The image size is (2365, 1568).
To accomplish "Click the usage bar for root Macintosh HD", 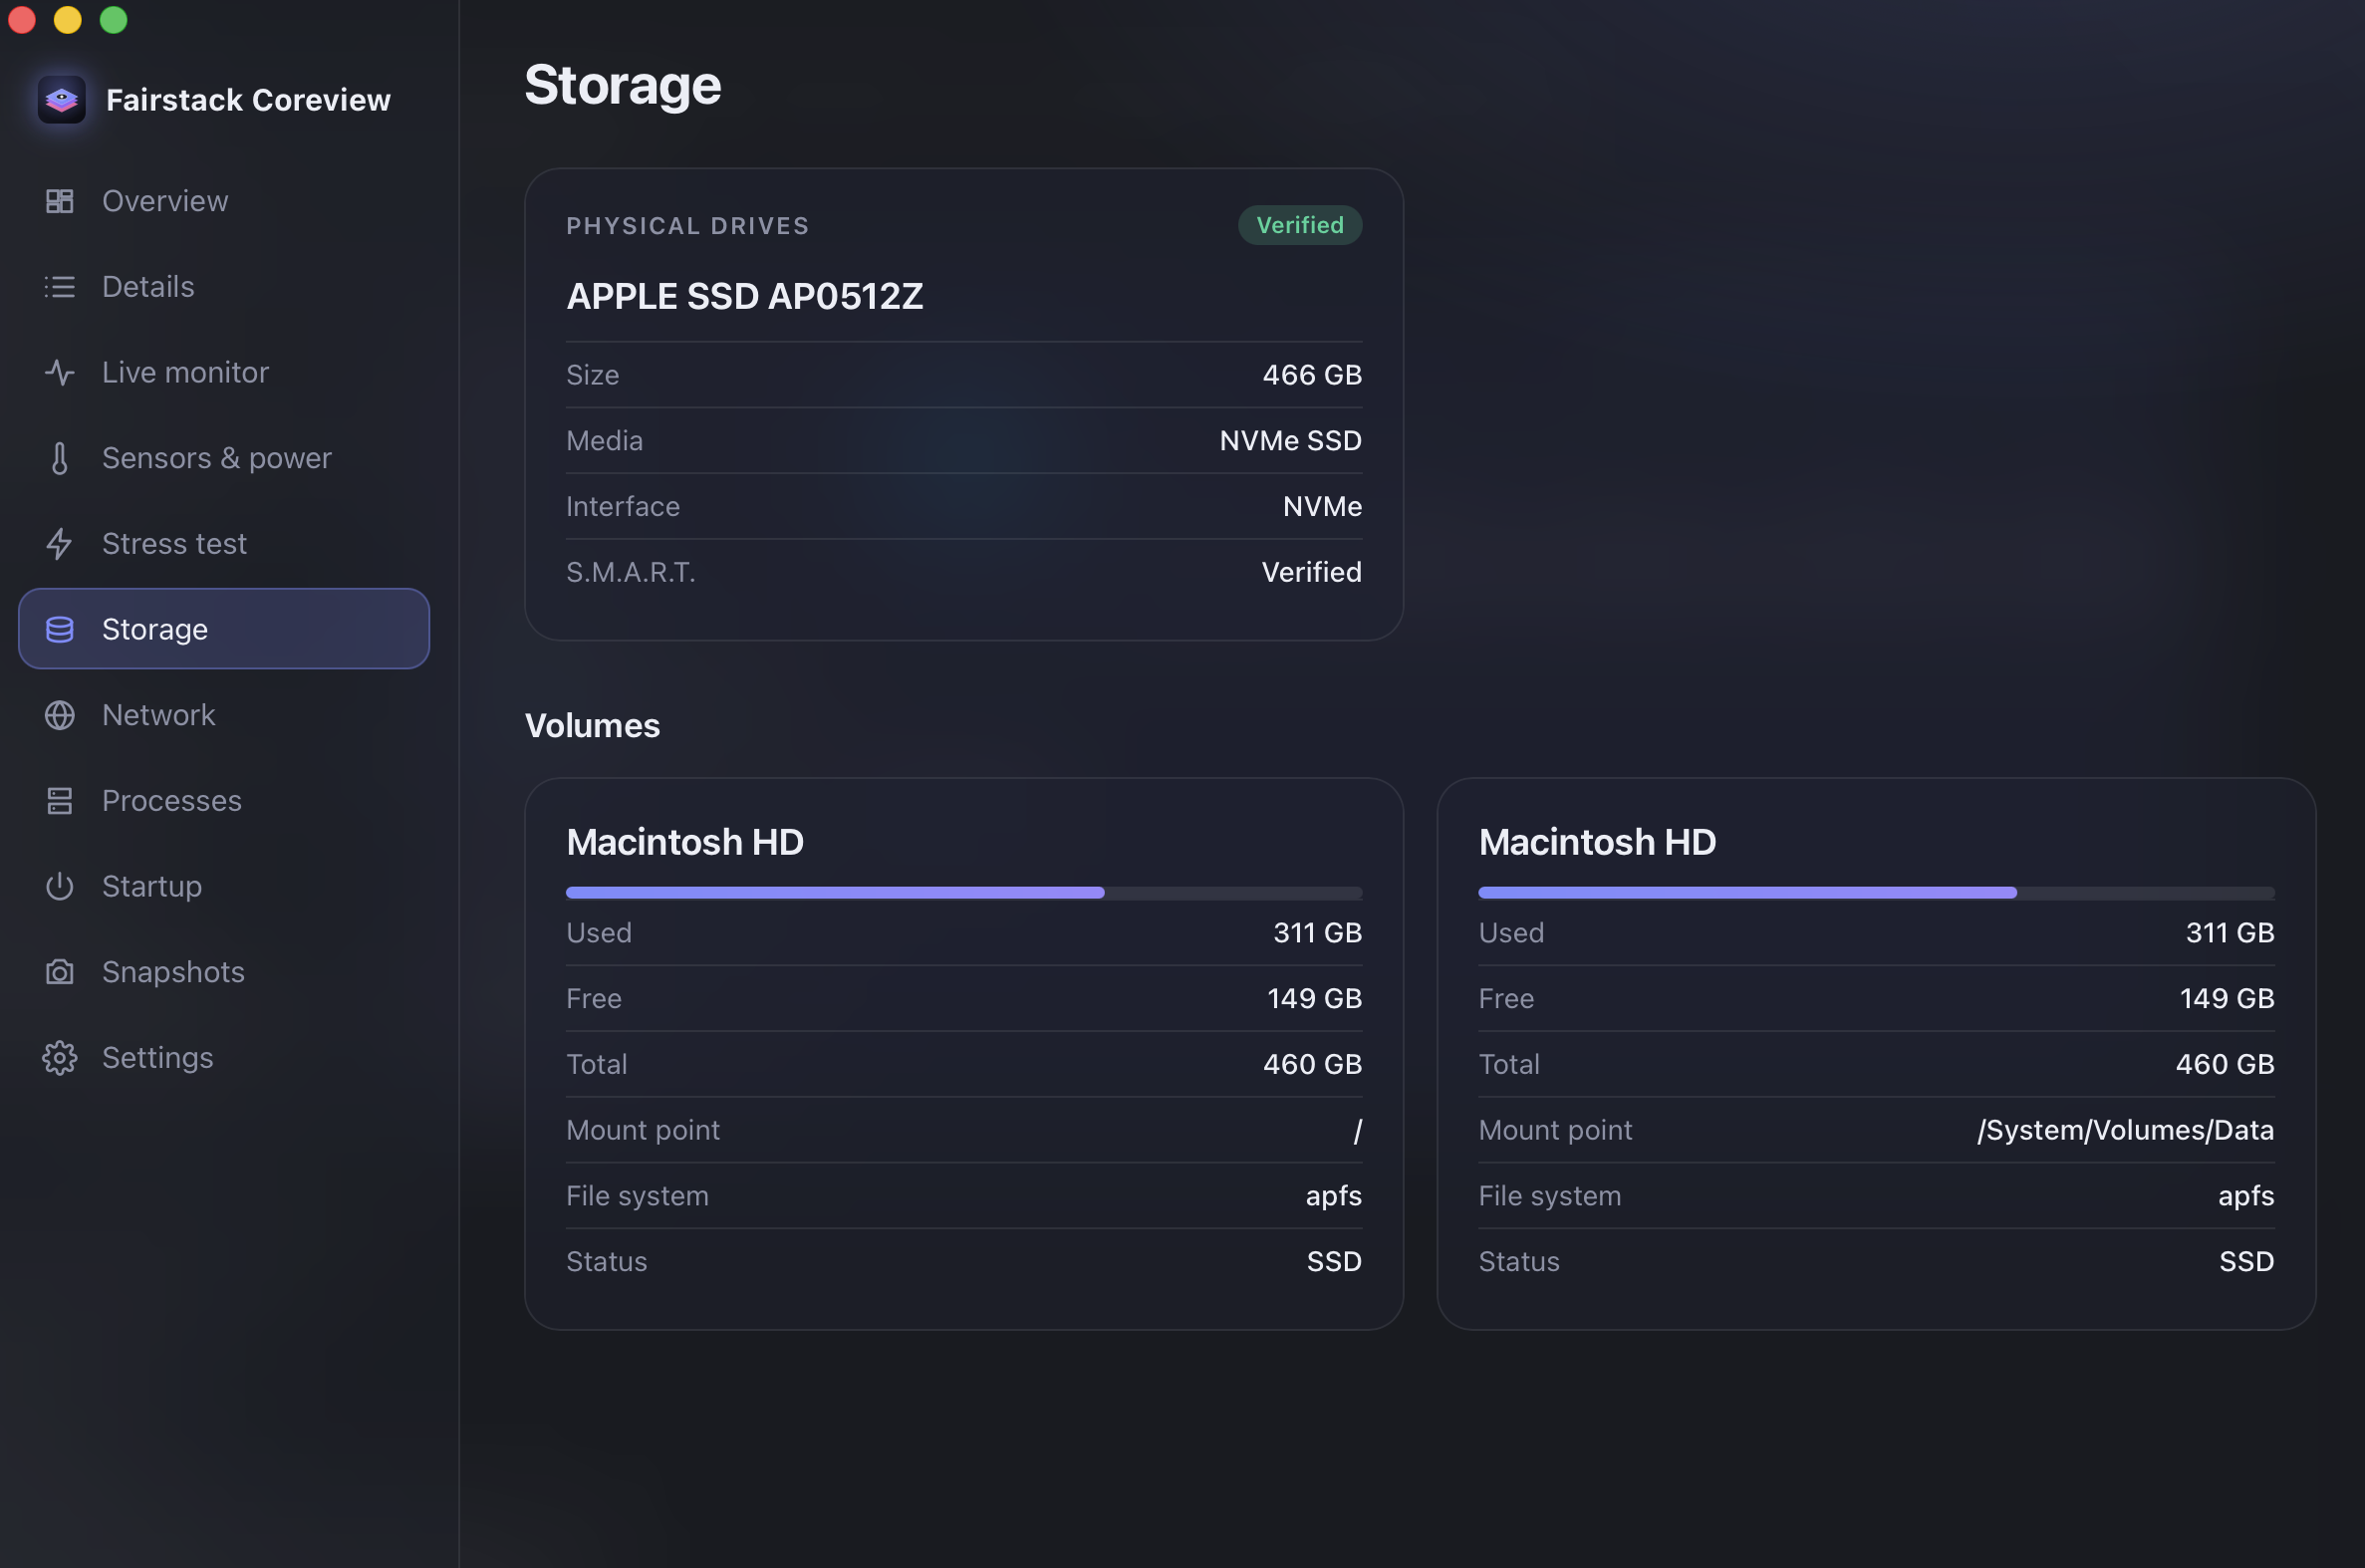I will tap(964, 892).
